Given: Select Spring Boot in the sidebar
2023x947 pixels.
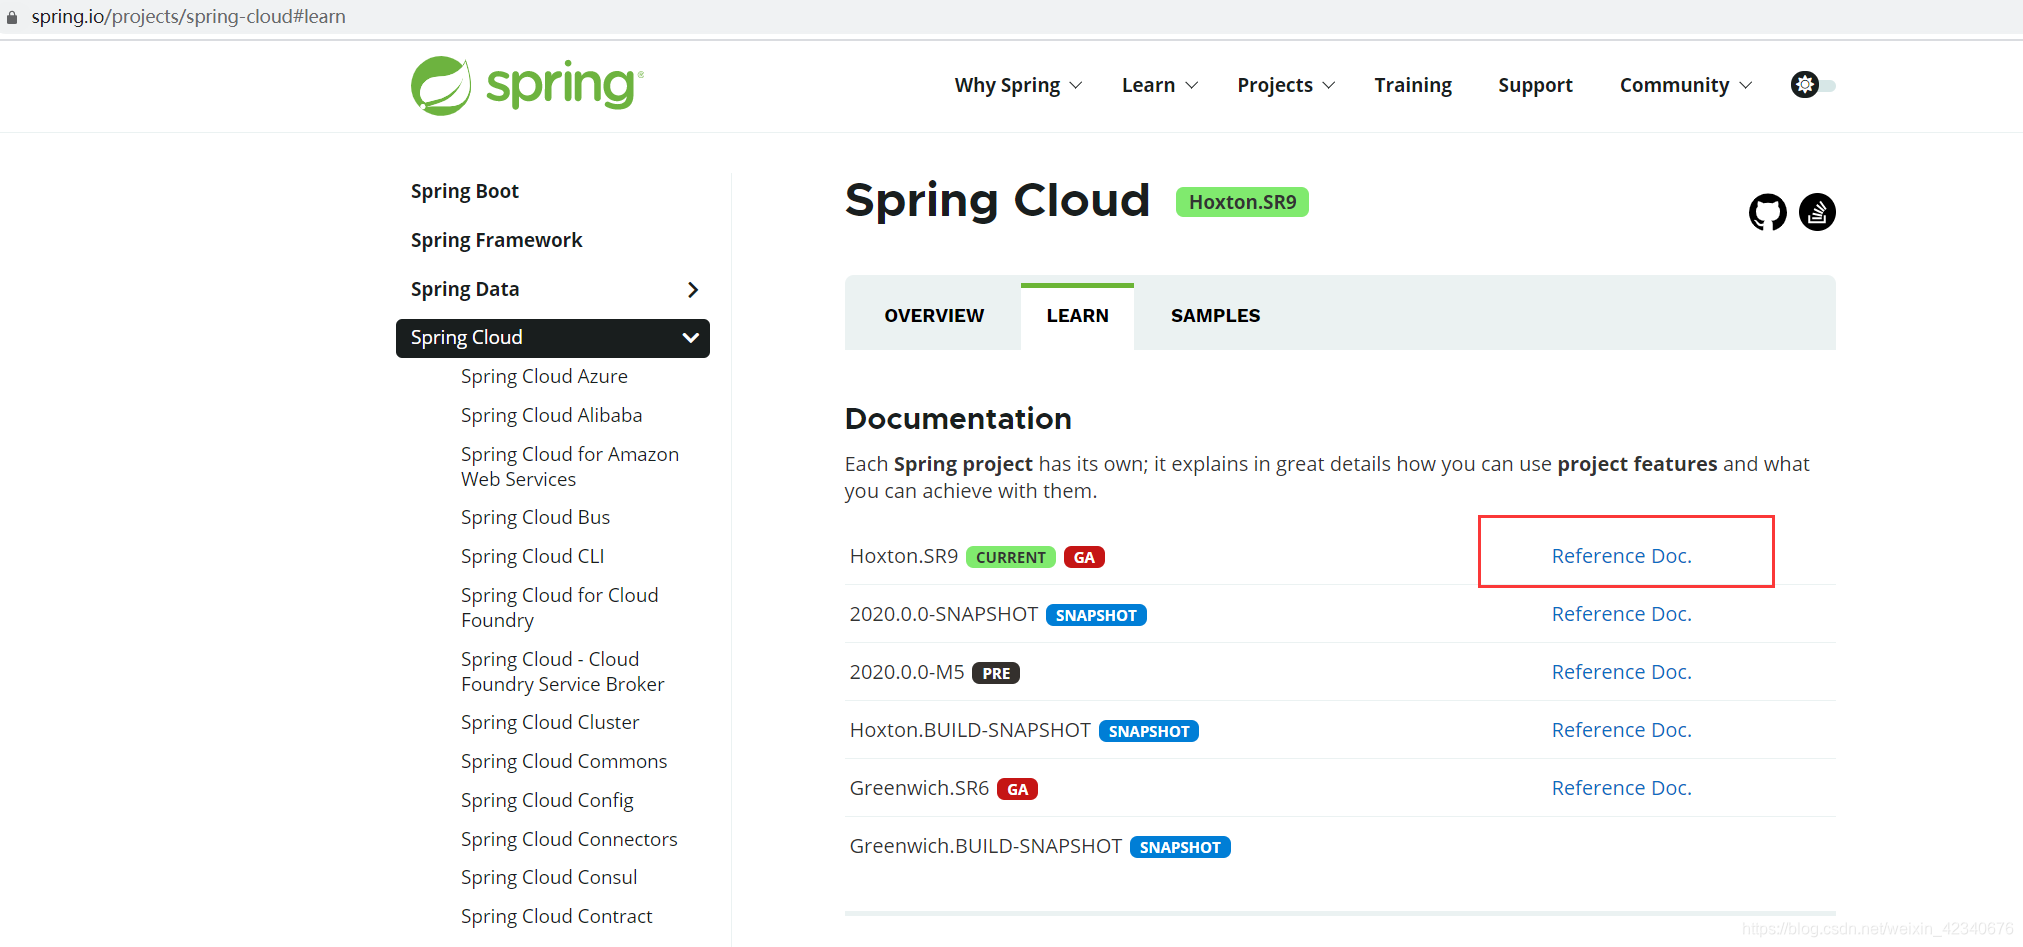Looking at the screenshot, I should [465, 191].
